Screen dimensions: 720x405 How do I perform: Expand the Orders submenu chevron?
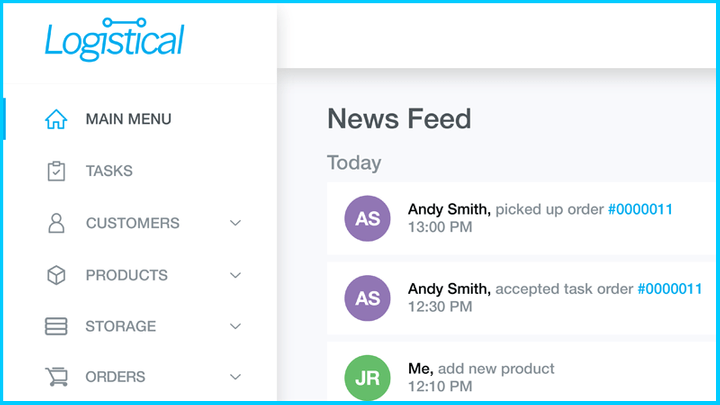point(236,377)
